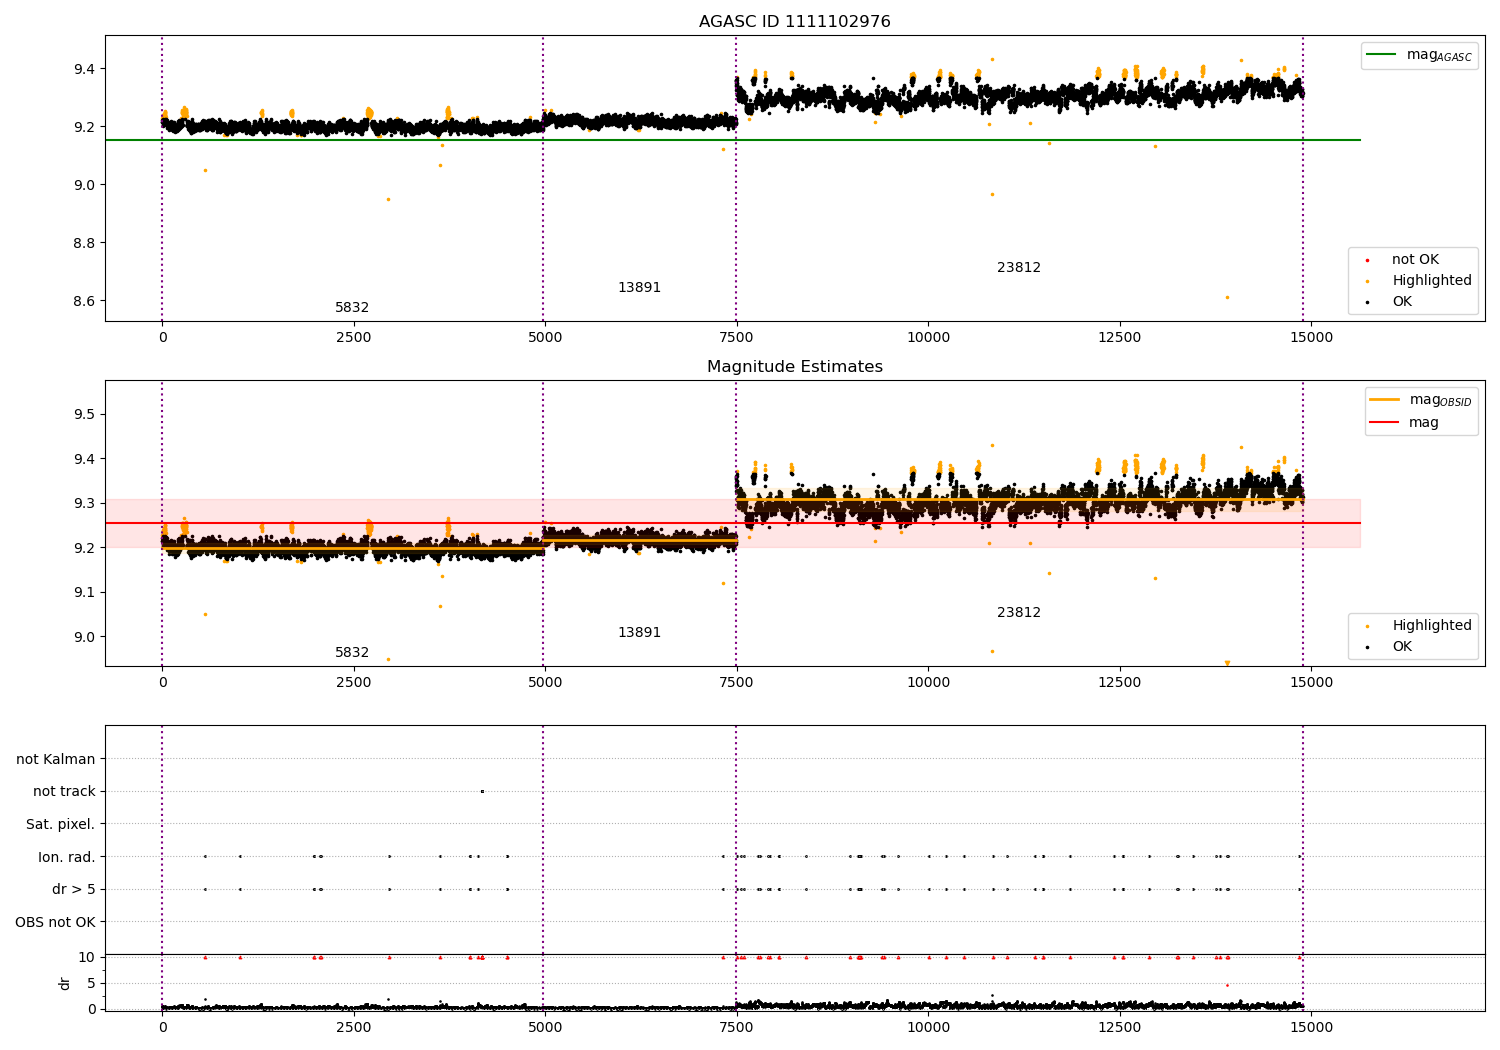1500x1050 pixels.
Task: Click the 12500 x-axis tick in top plot
Action: coord(1120,338)
